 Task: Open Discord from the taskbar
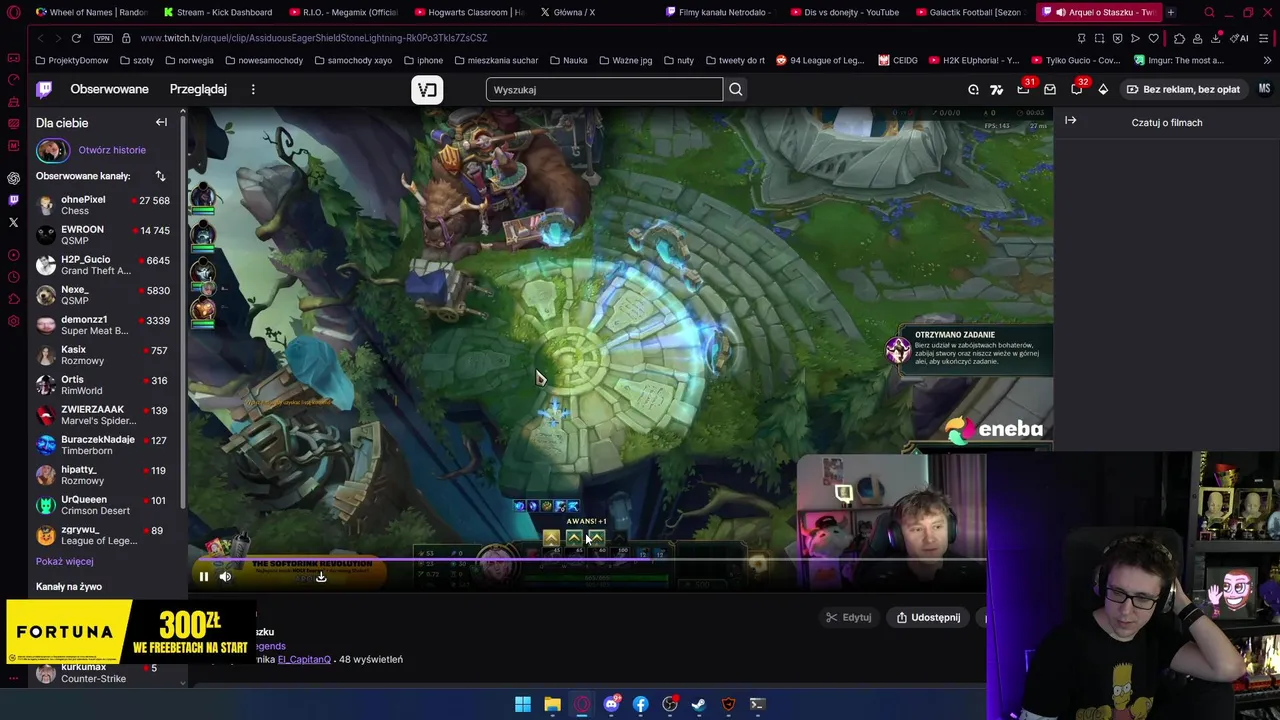611,704
